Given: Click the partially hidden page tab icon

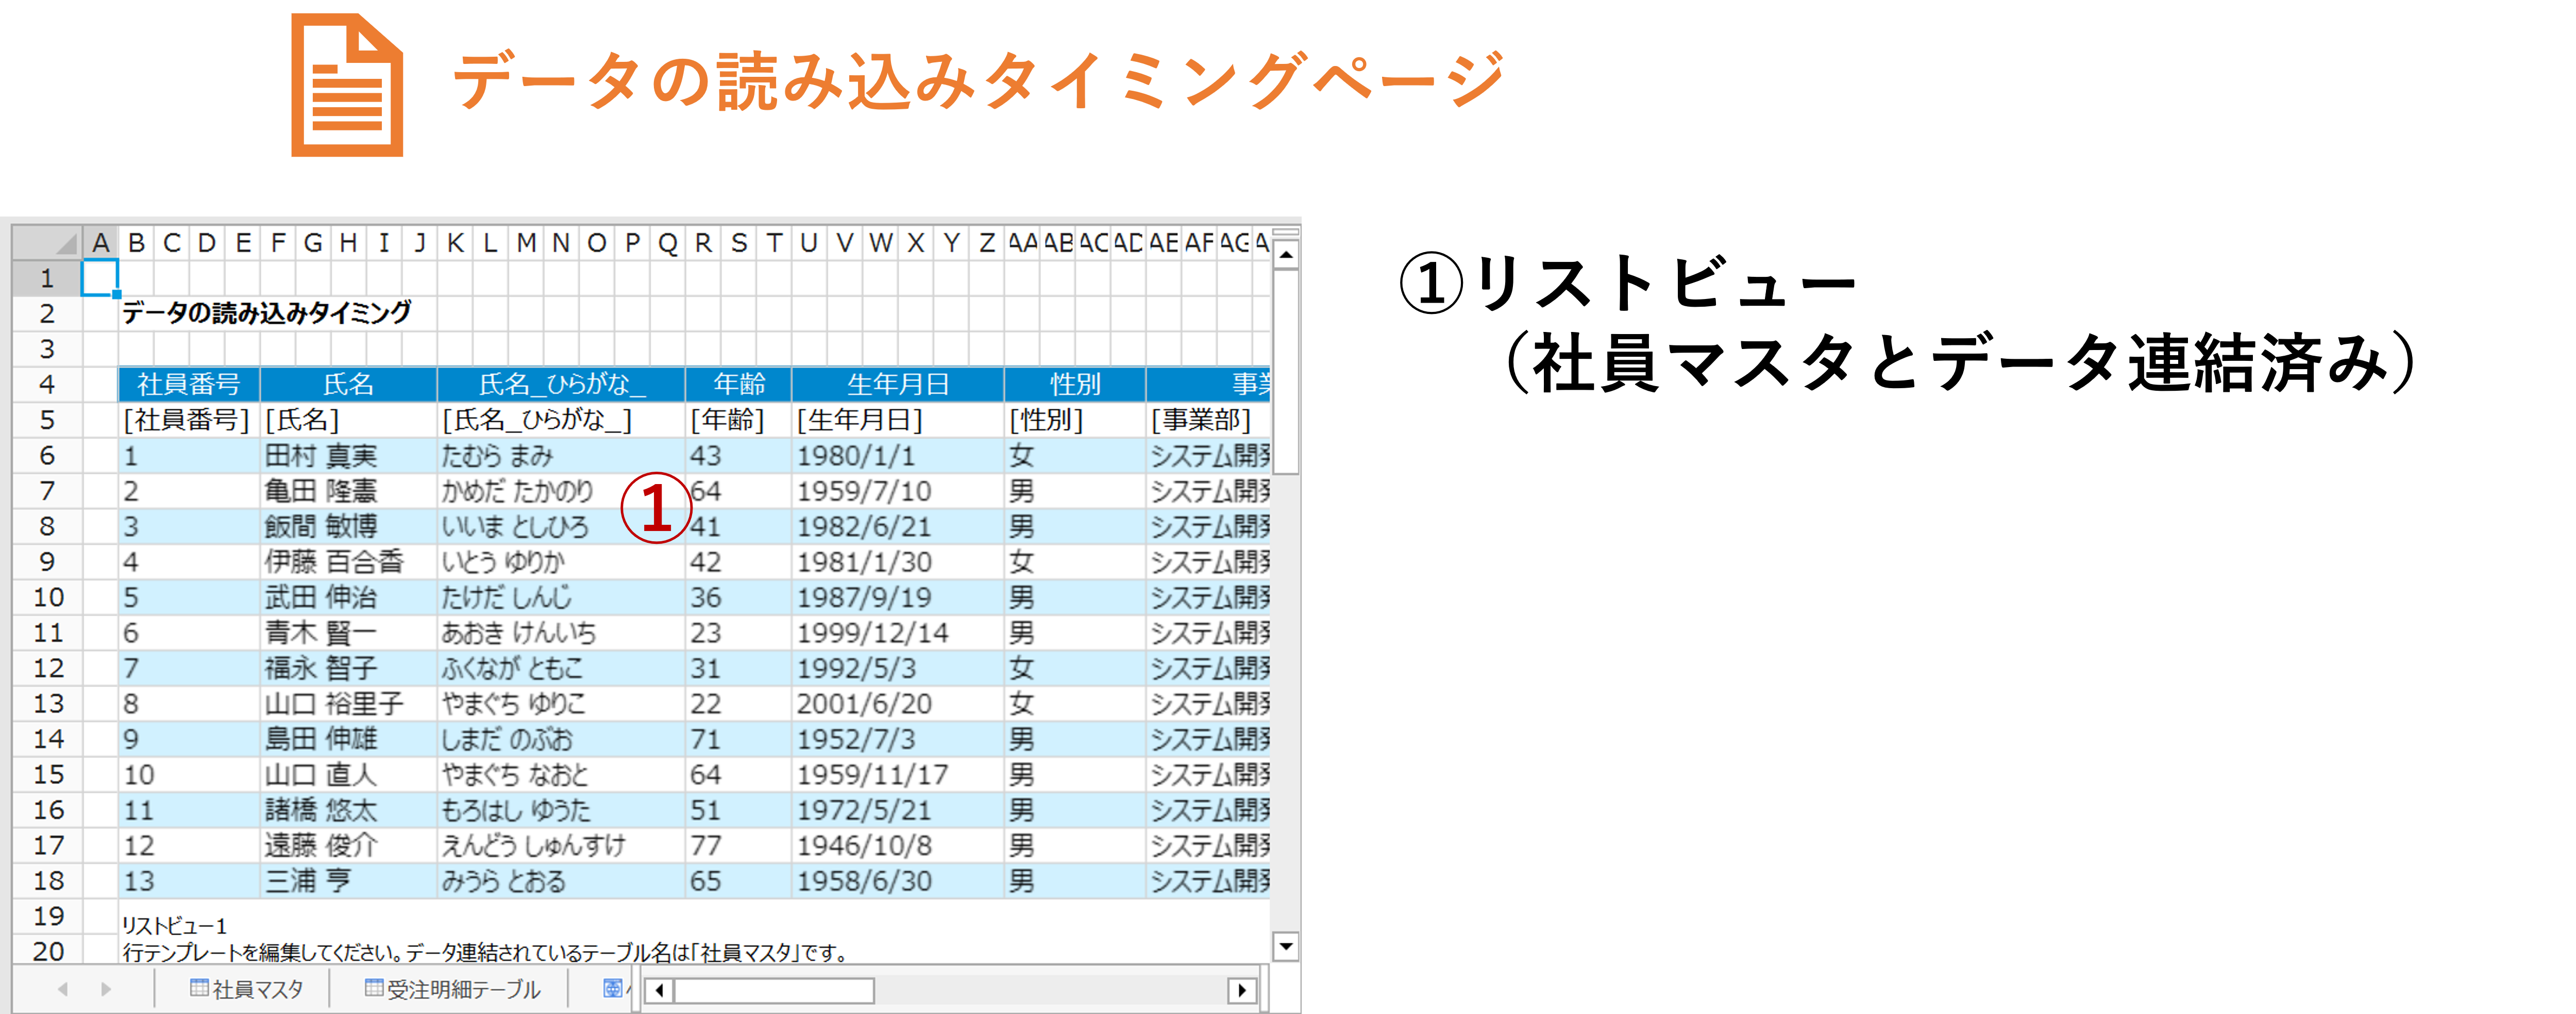Looking at the screenshot, I should (612, 988).
